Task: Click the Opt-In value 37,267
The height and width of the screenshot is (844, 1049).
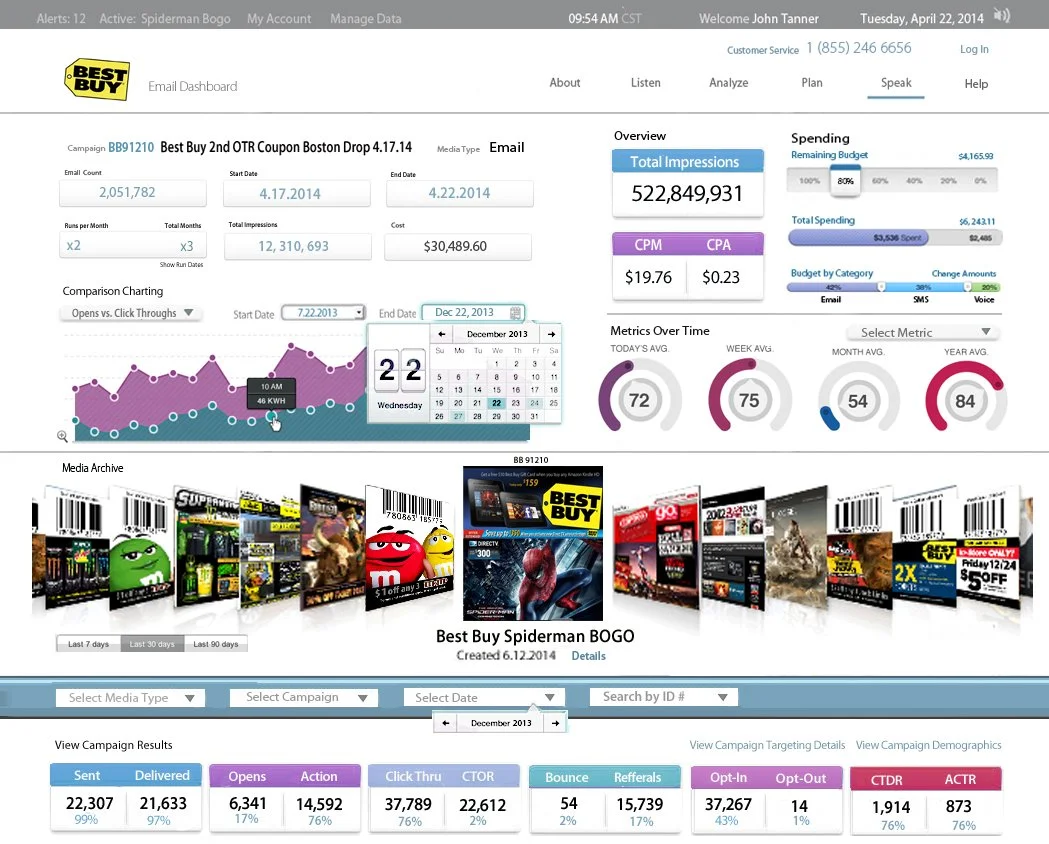Action: (x=728, y=805)
